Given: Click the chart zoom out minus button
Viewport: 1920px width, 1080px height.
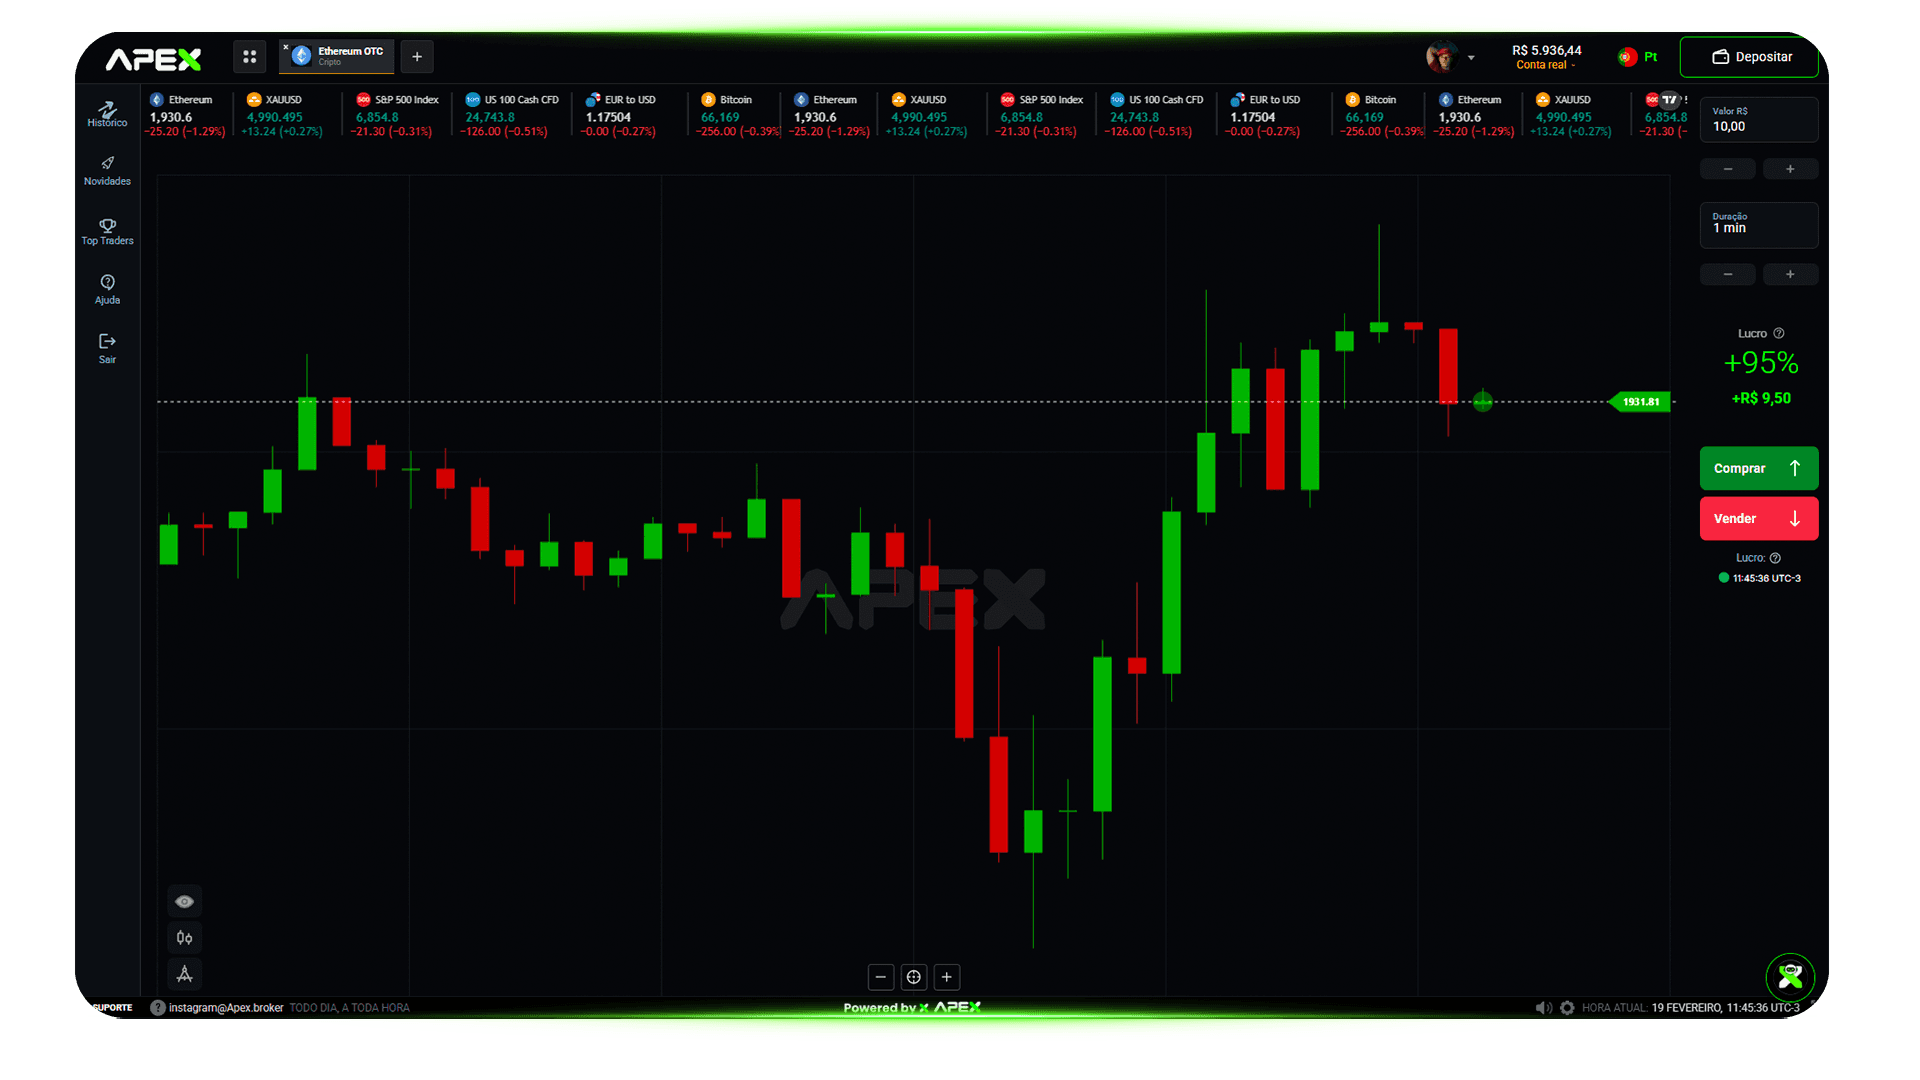Looking at the screenshot, I should (x=880, y=977).
